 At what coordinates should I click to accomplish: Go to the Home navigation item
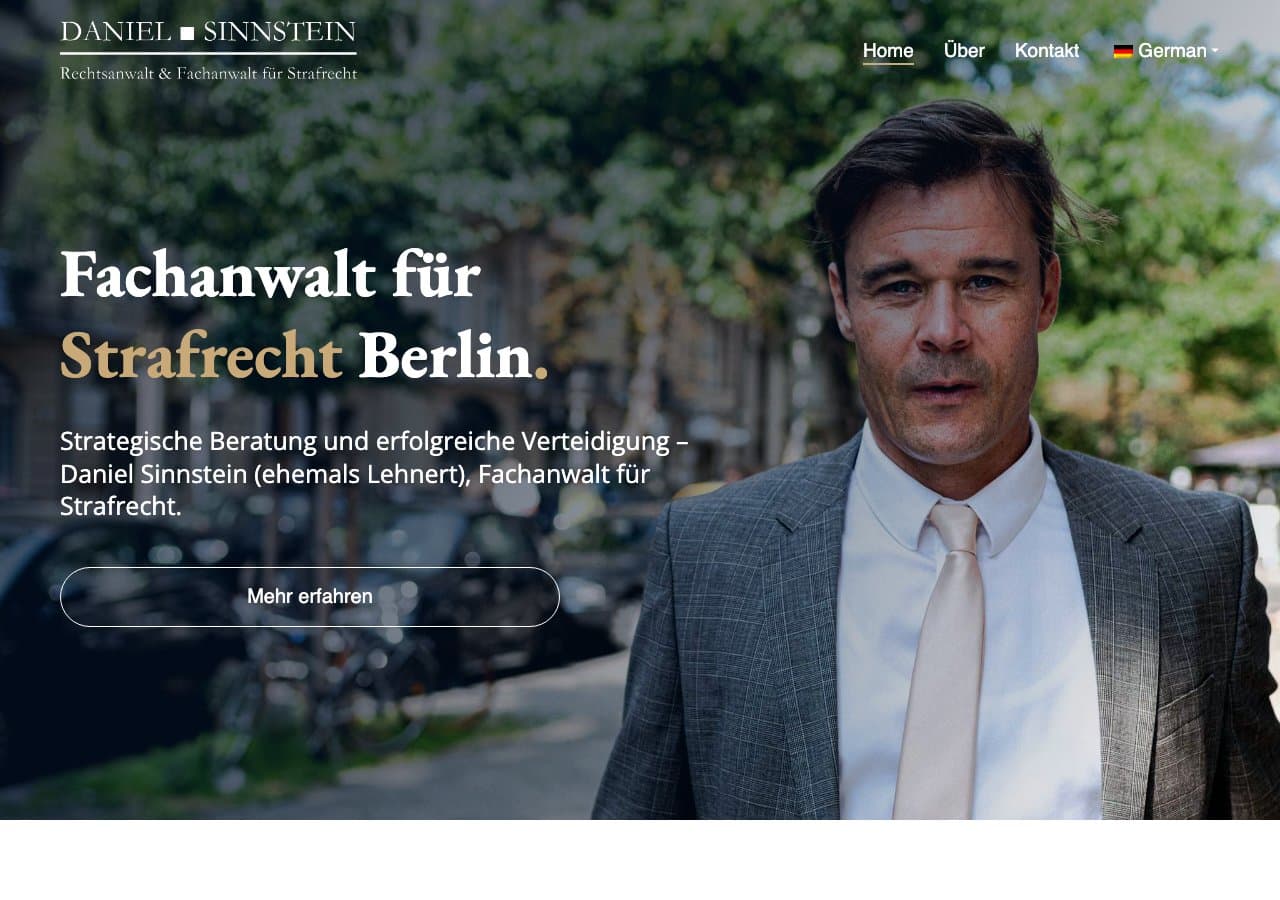888,51
